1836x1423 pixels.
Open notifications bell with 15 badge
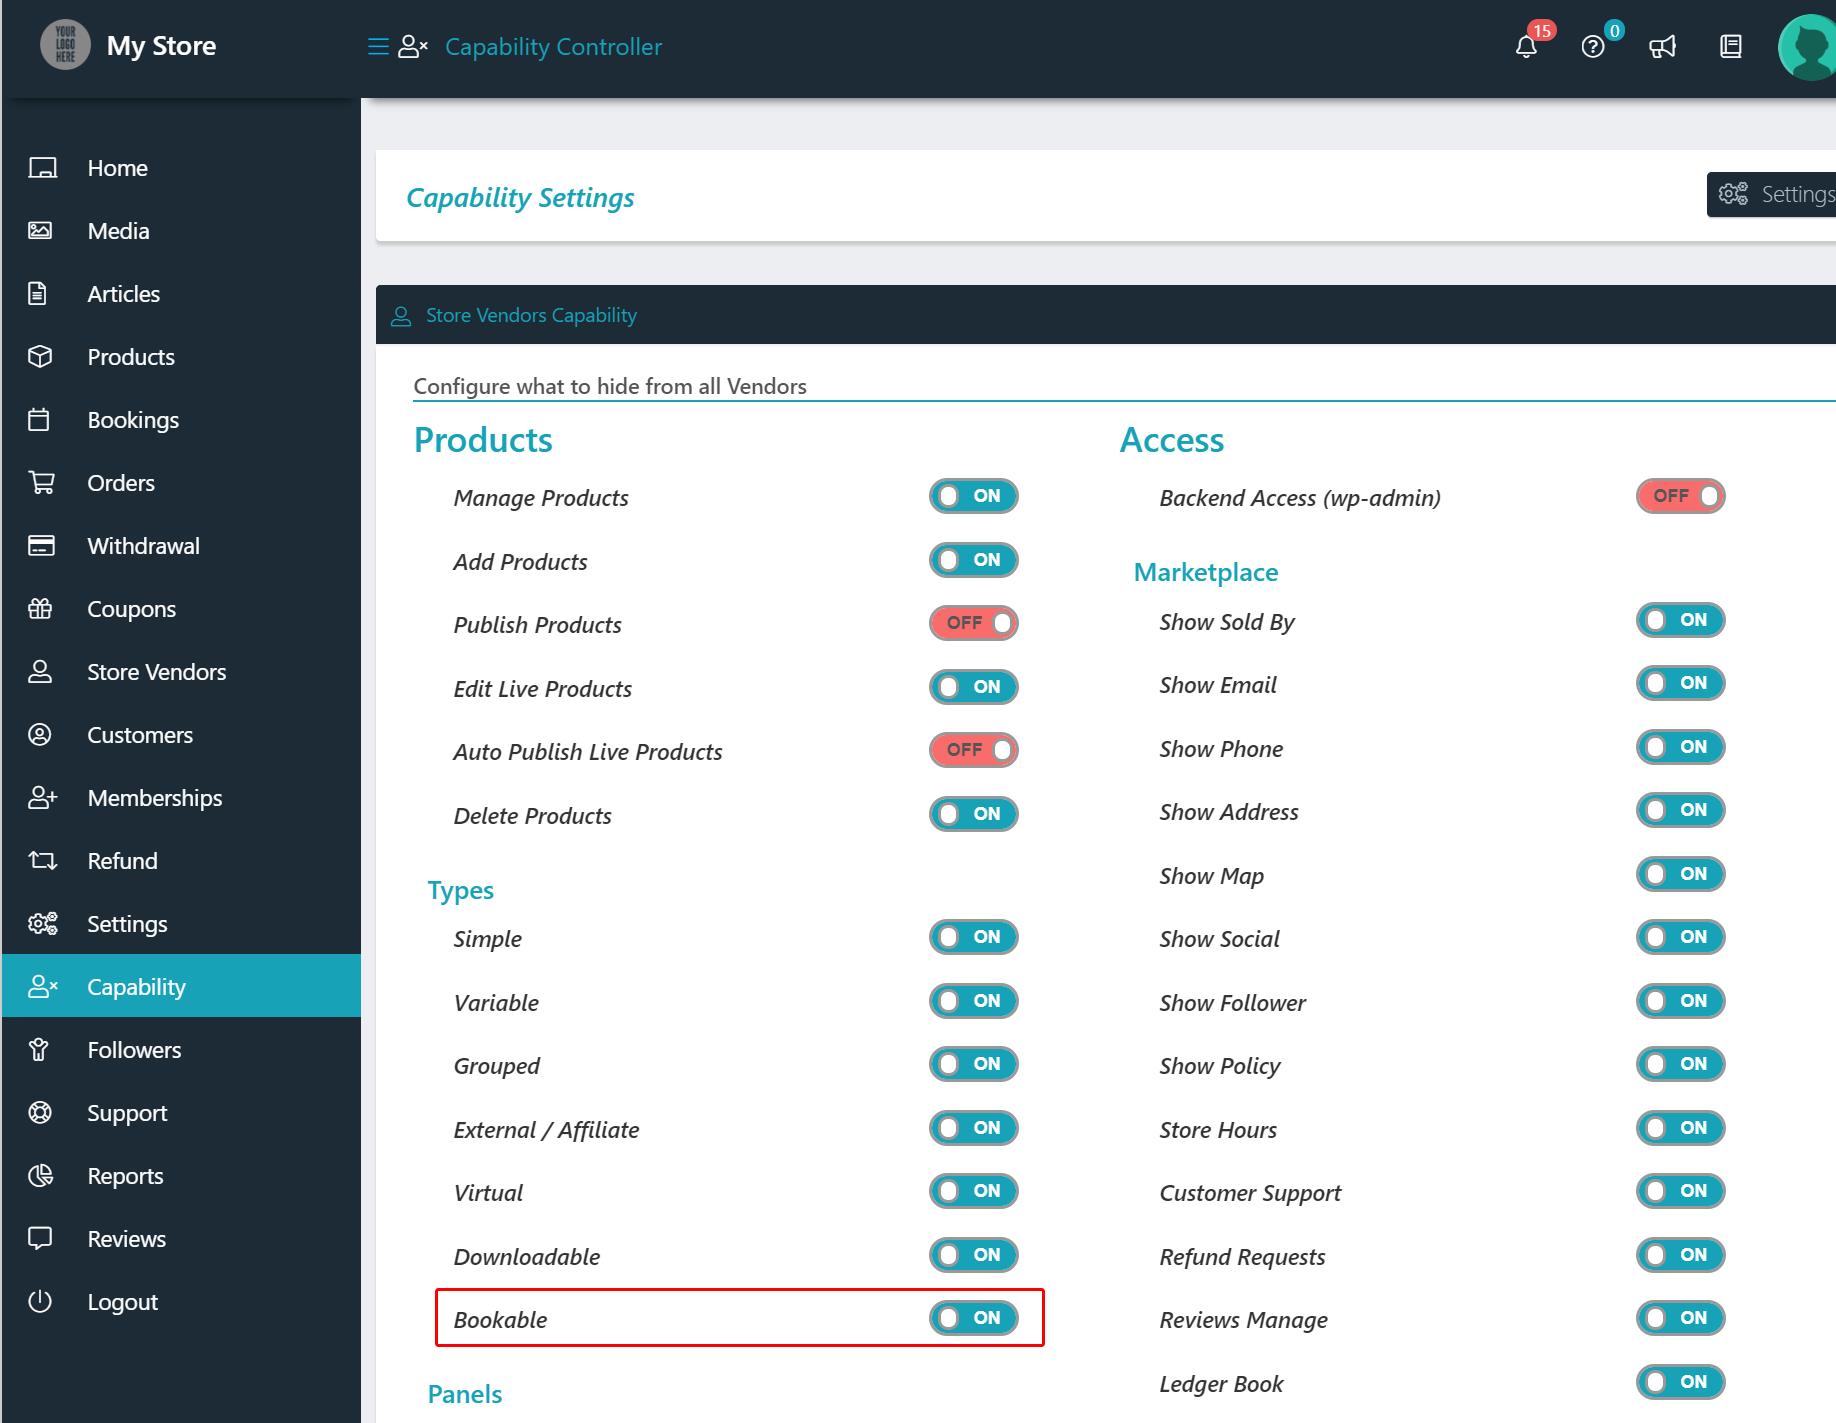(x=1527, y=46)
